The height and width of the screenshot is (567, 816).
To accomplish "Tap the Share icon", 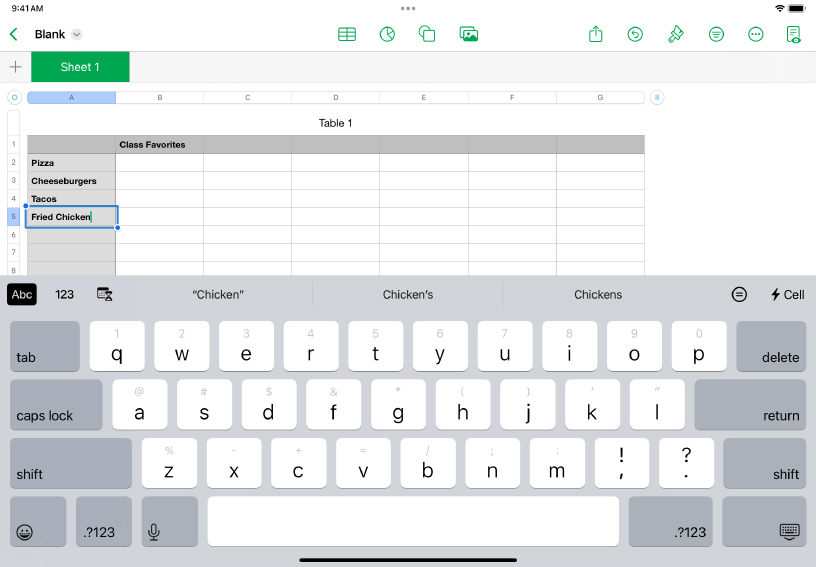I will pyautogui.click(x=596, y=34).
